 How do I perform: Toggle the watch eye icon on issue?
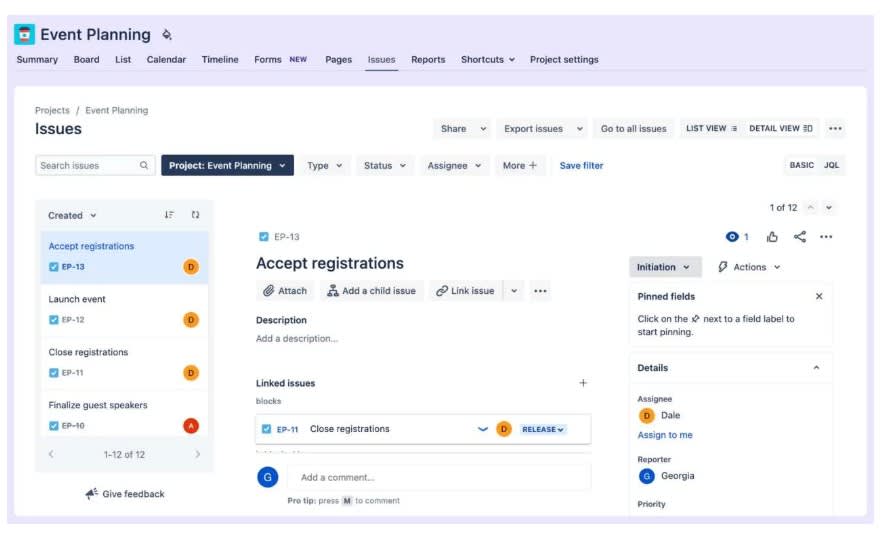732,237
